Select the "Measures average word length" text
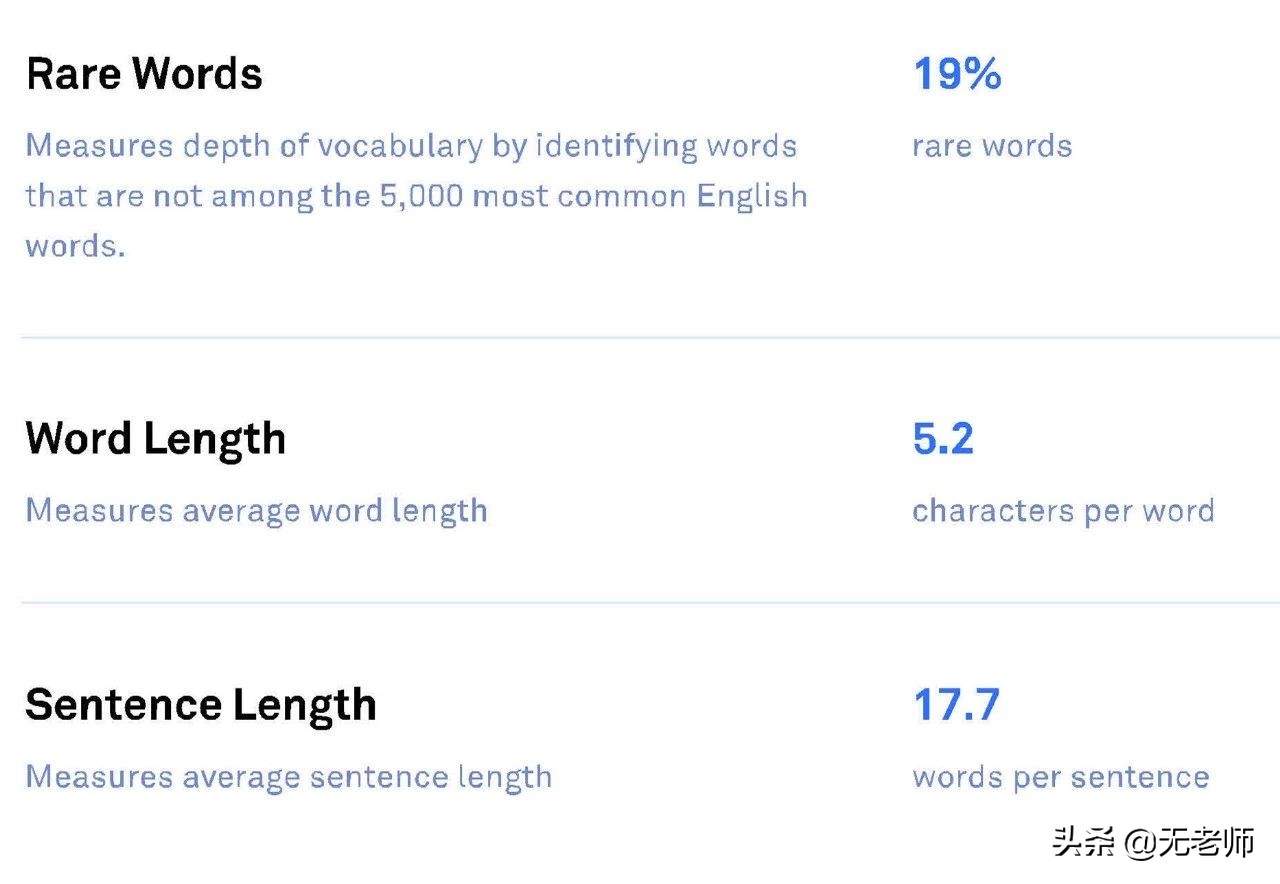 [256, 510]
